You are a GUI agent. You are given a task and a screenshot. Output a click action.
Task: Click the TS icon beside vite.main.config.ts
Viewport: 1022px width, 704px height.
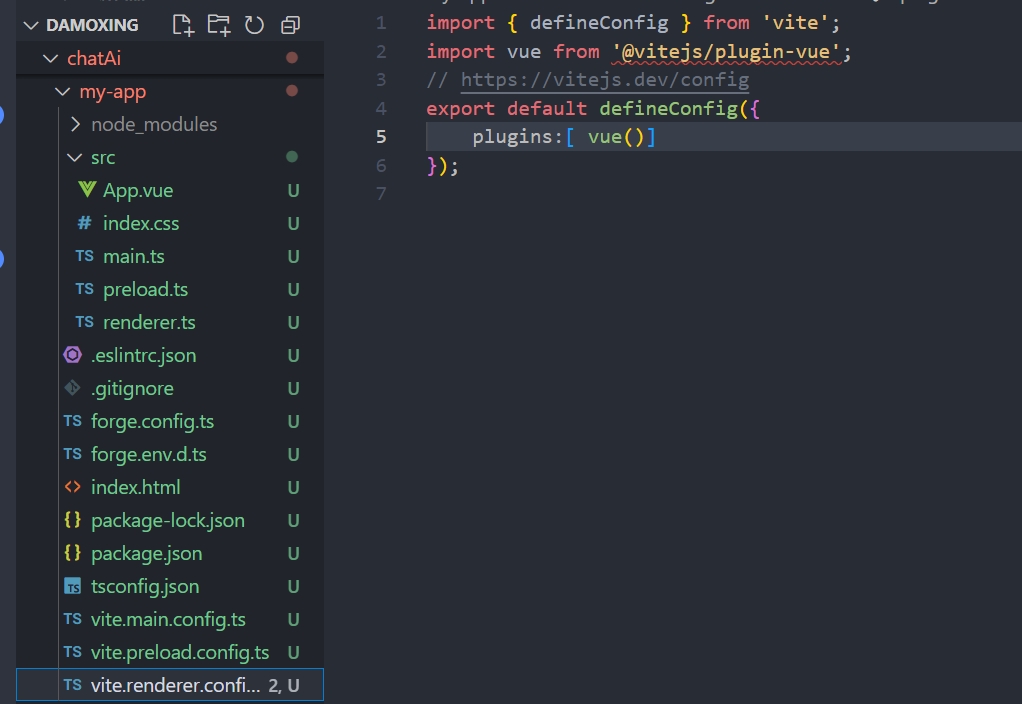(73, 619)
